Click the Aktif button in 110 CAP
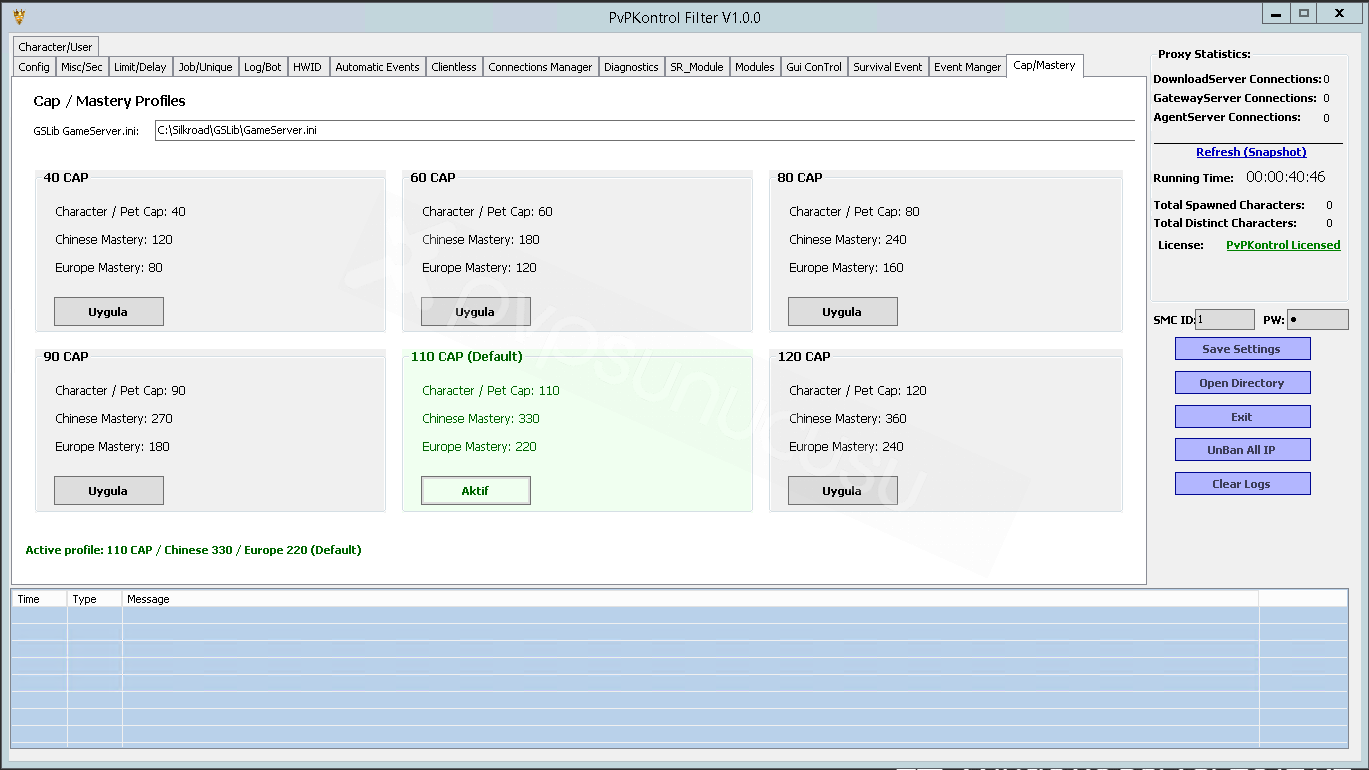The height and width of the screenshot is (770, 1369). pos(475,491)
